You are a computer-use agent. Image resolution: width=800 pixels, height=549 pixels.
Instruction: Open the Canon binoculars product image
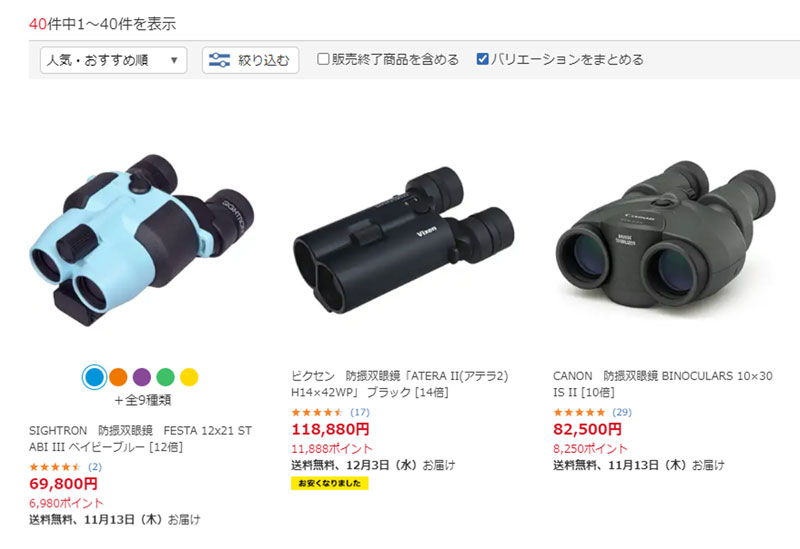point(665,235)
